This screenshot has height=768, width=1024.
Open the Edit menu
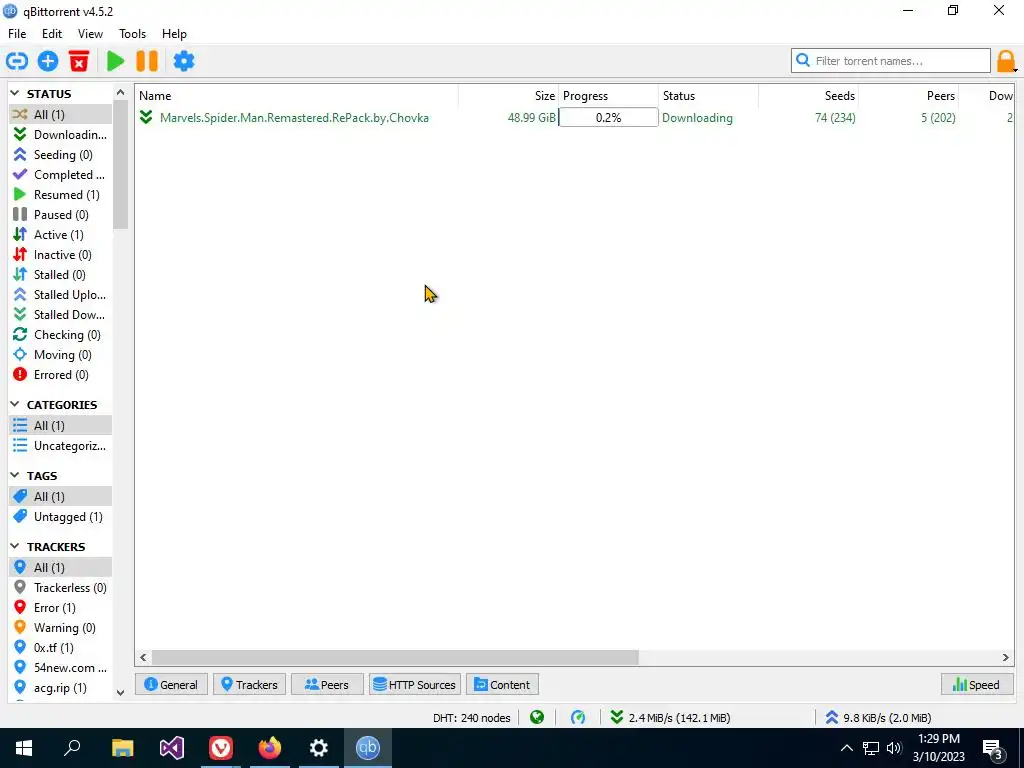[x=52, y=34]
